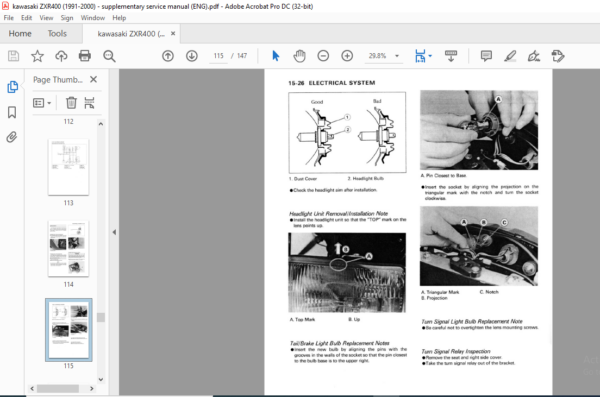
Task: Click the zoom field showing 29.8%
Action: 377,56
